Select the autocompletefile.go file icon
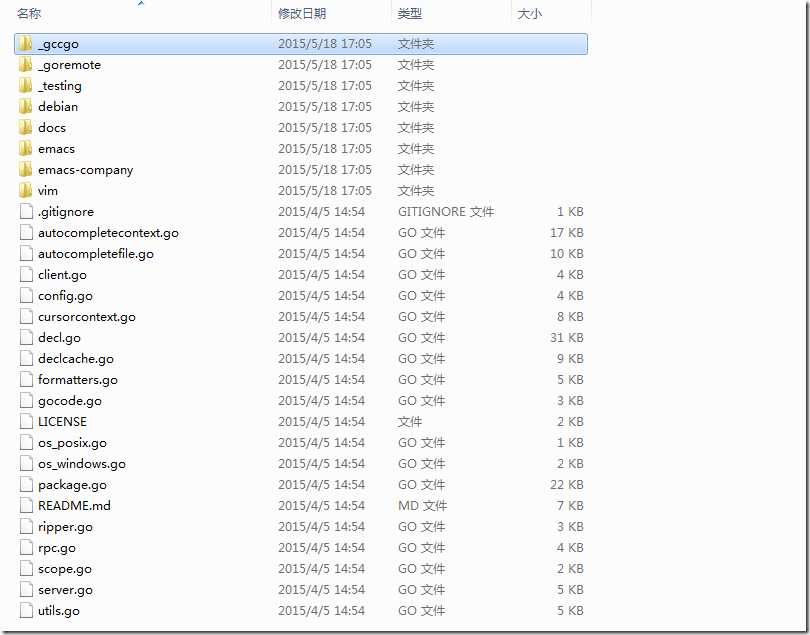The height and width of the screenshot is (635, 810). point(26,254)
